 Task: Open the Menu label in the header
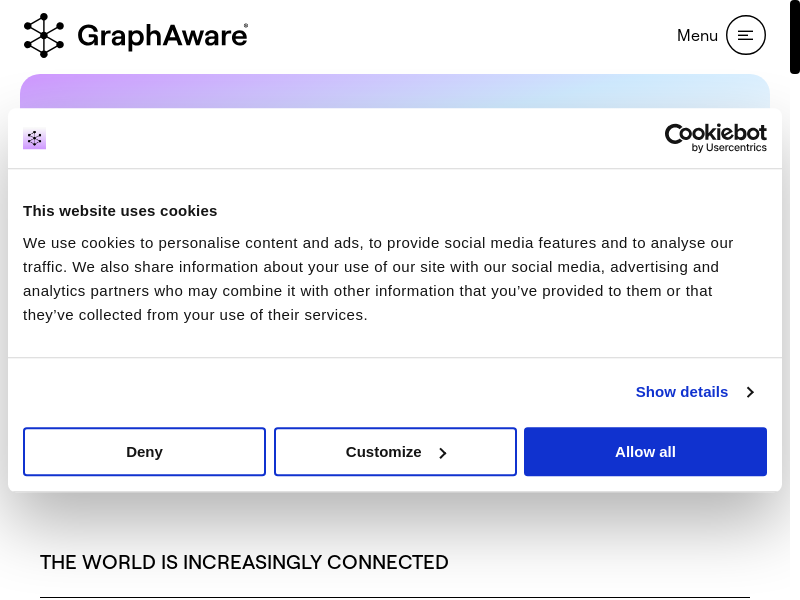697,35
